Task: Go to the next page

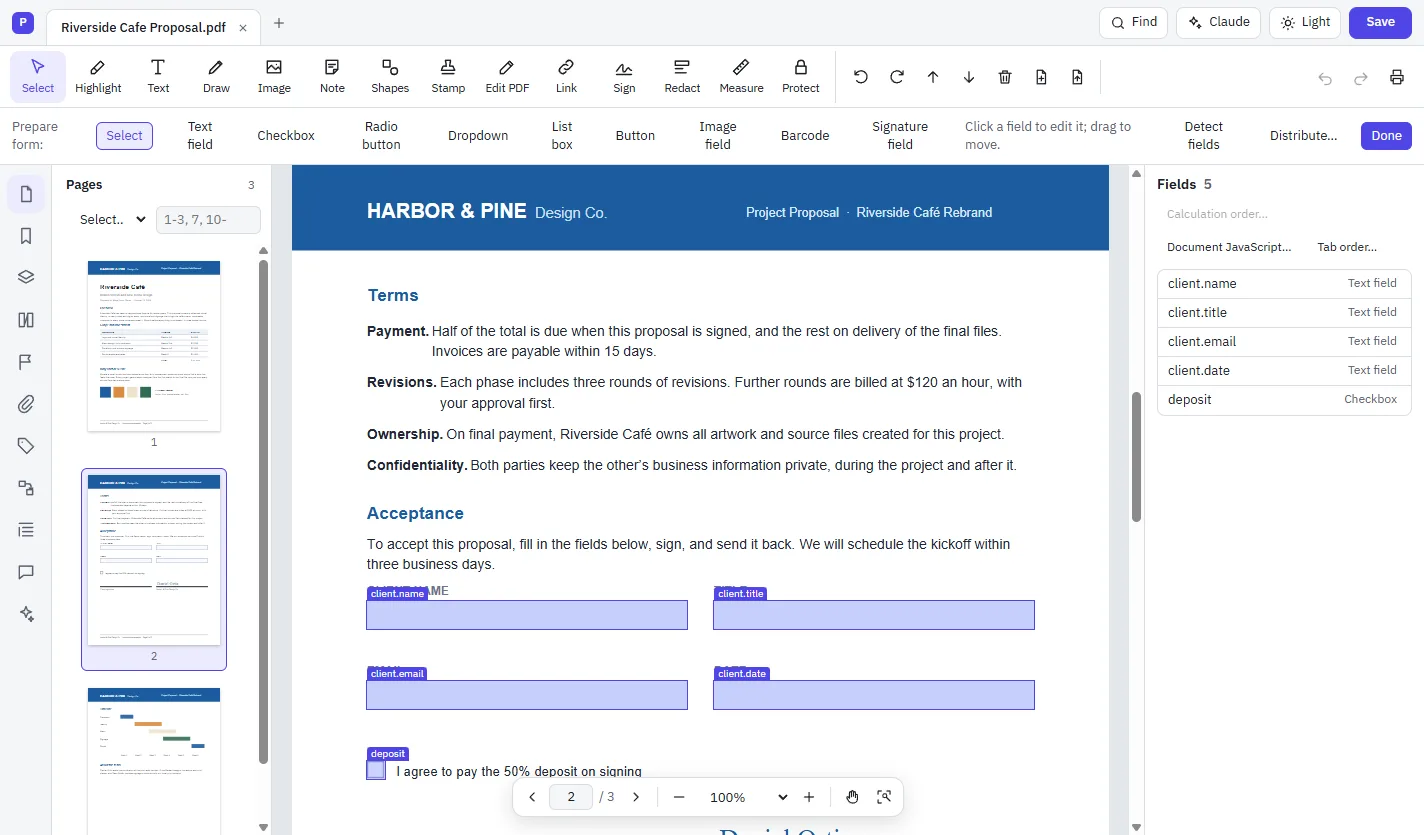Action: 636,797
